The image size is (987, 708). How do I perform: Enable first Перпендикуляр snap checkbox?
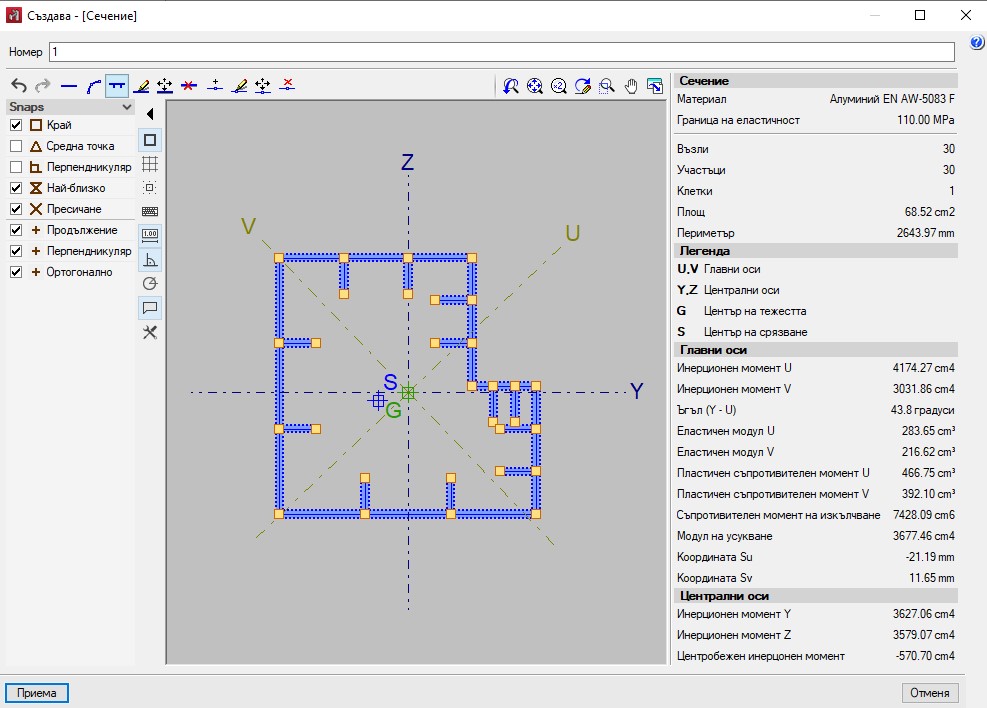pyautogui.click(x=16, y=167)
